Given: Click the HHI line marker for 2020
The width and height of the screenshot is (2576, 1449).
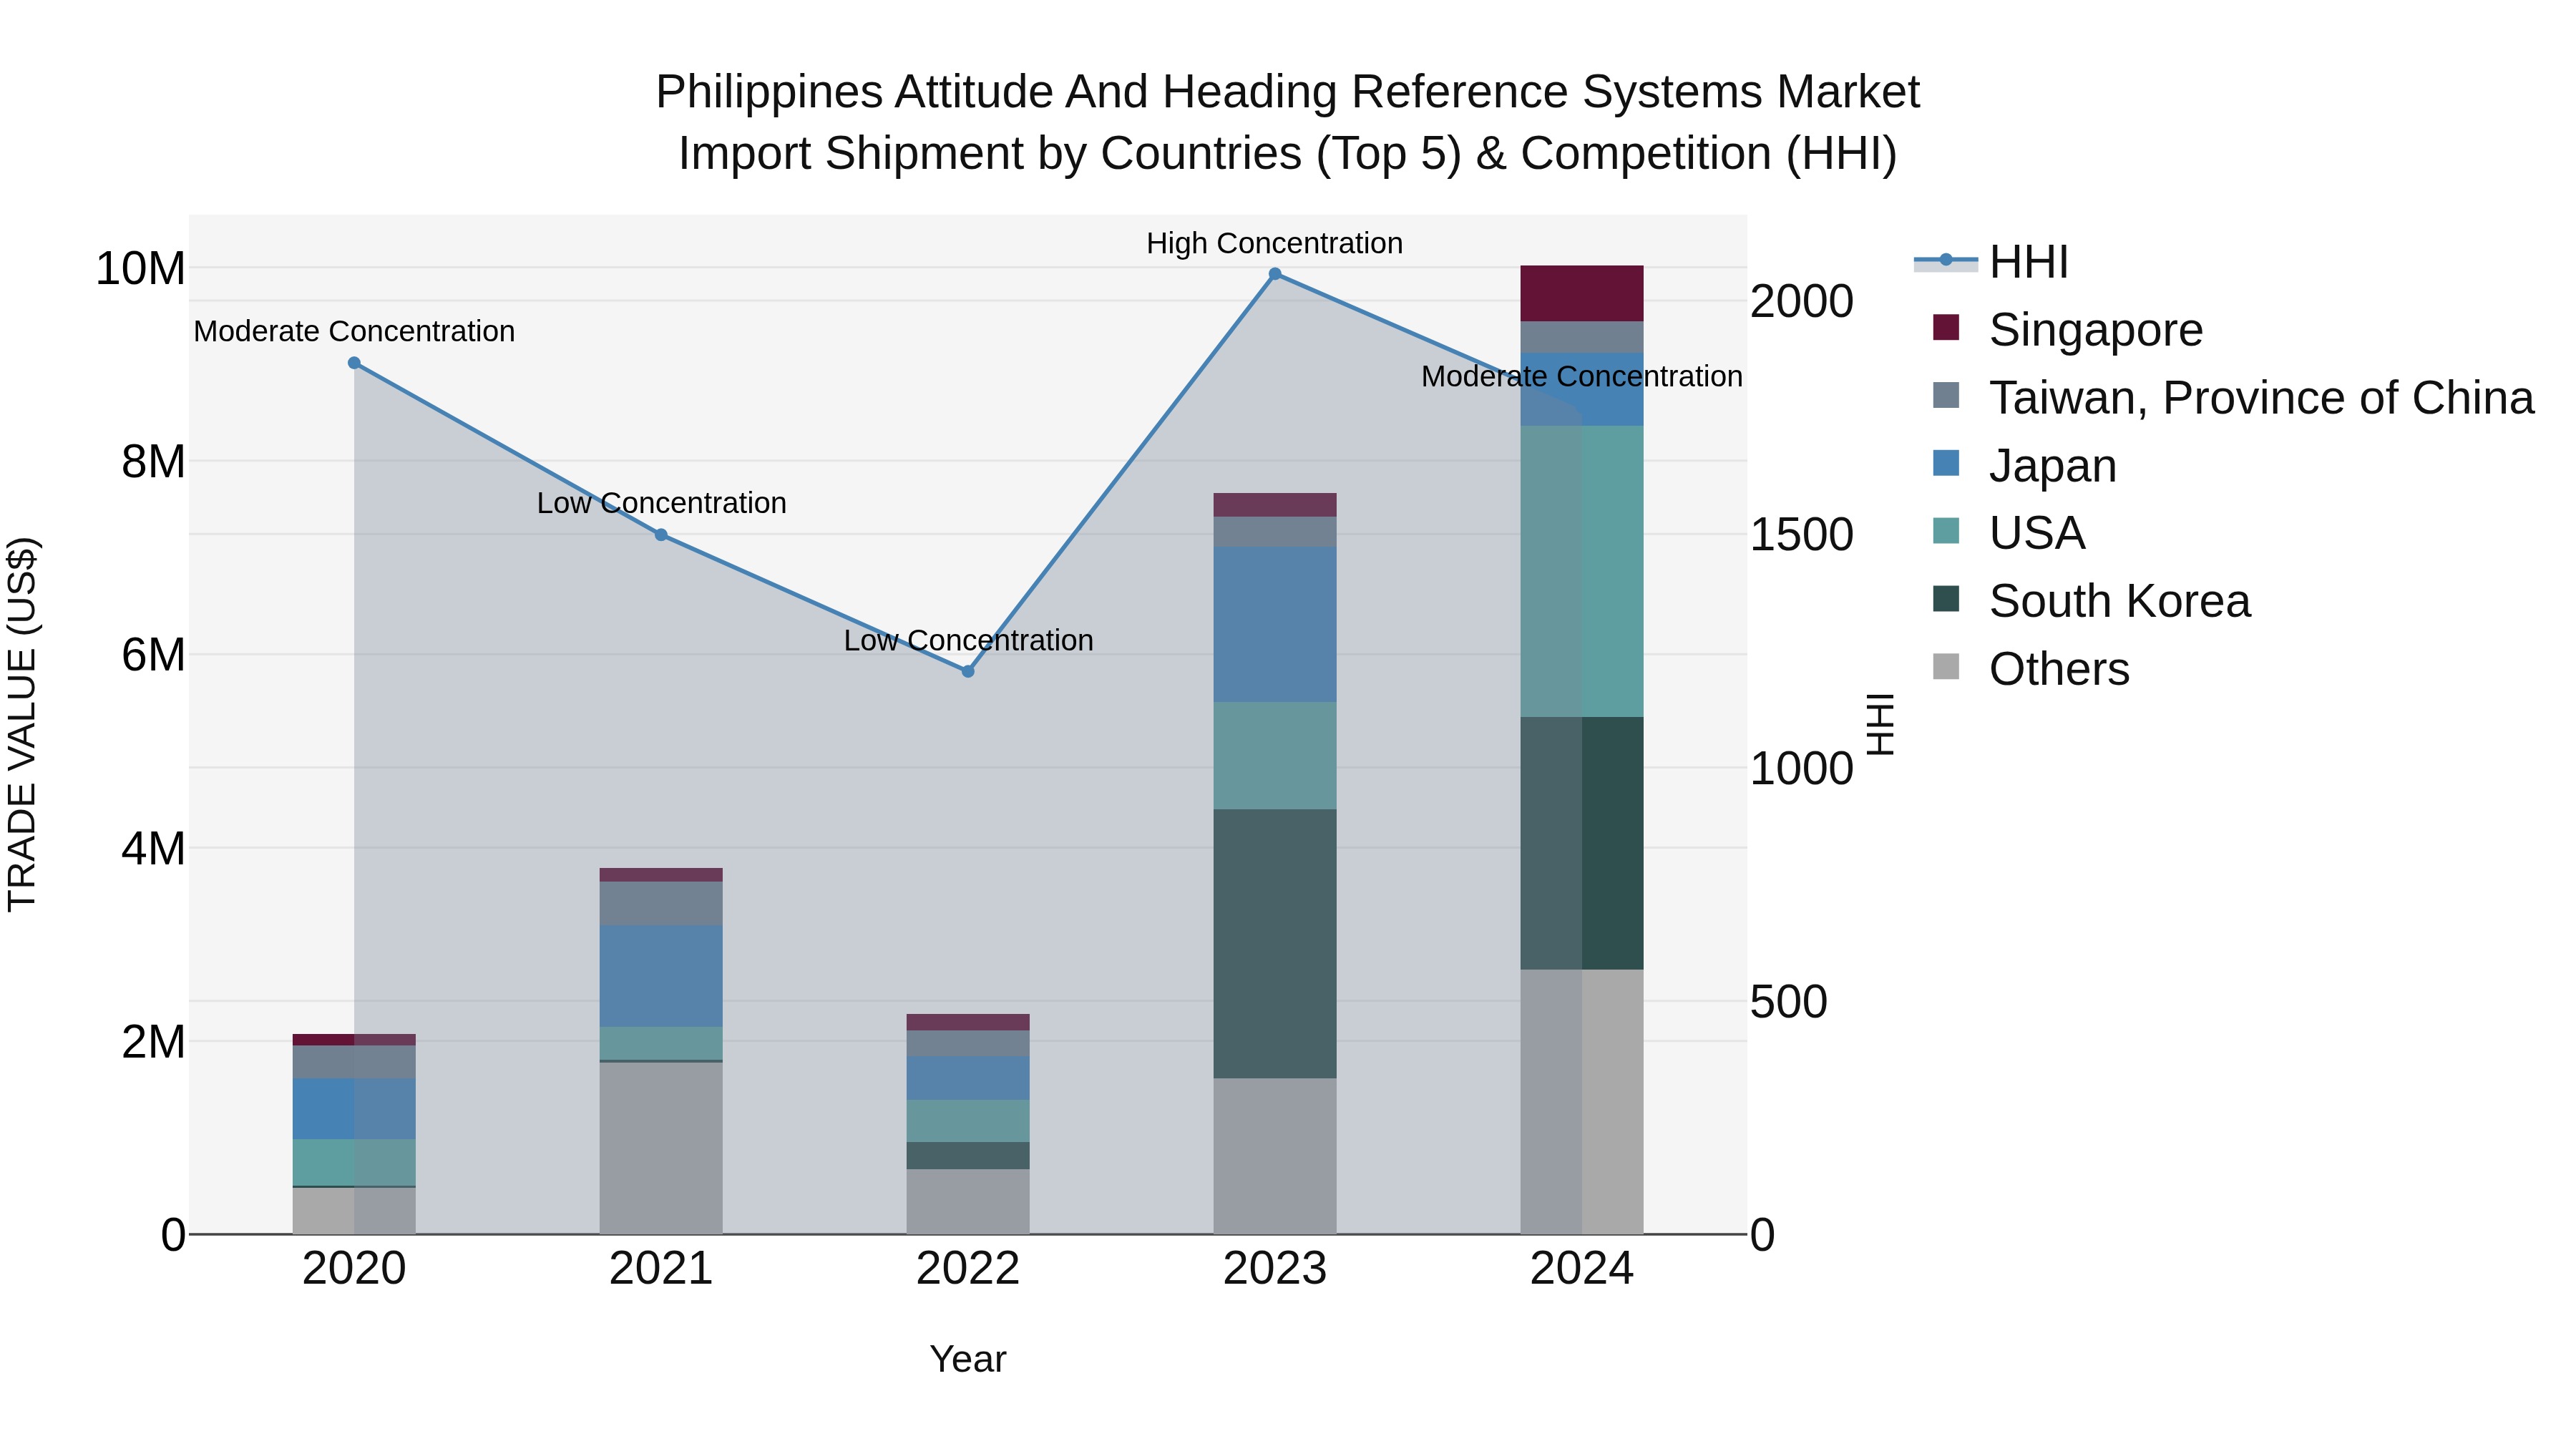Looking at the screenshot, I should [x=354, y=363].
